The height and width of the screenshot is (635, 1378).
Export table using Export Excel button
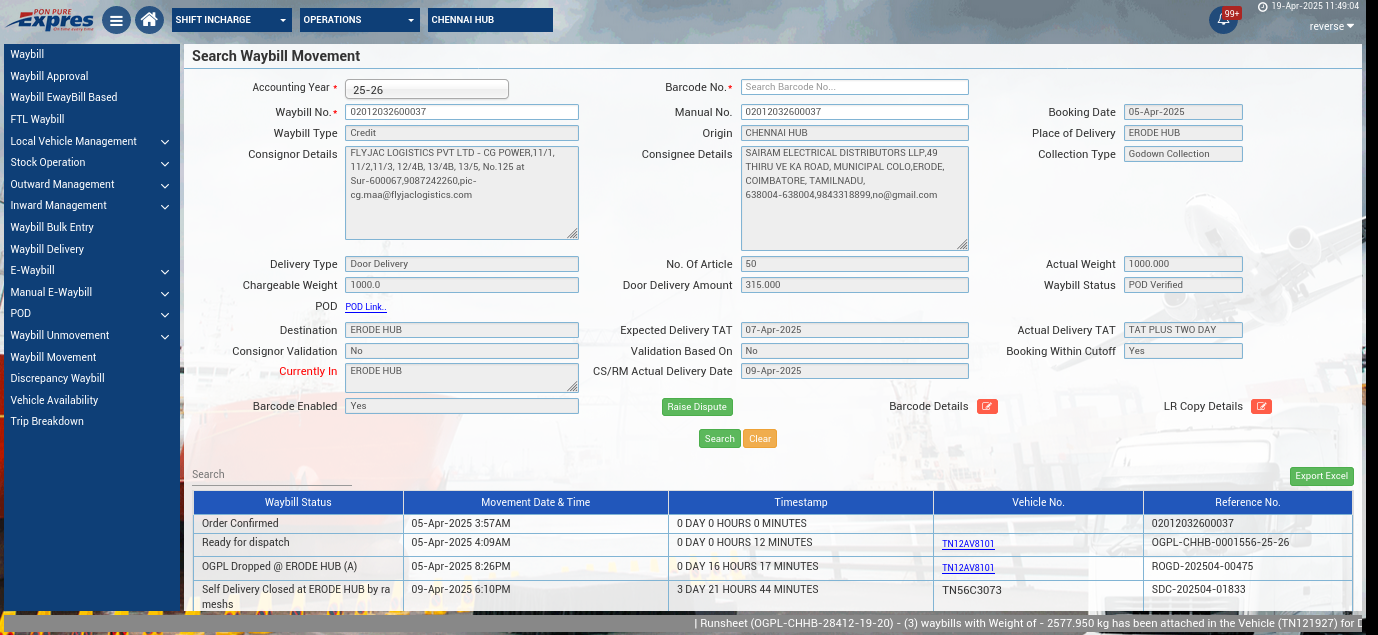click(1321, 476)
